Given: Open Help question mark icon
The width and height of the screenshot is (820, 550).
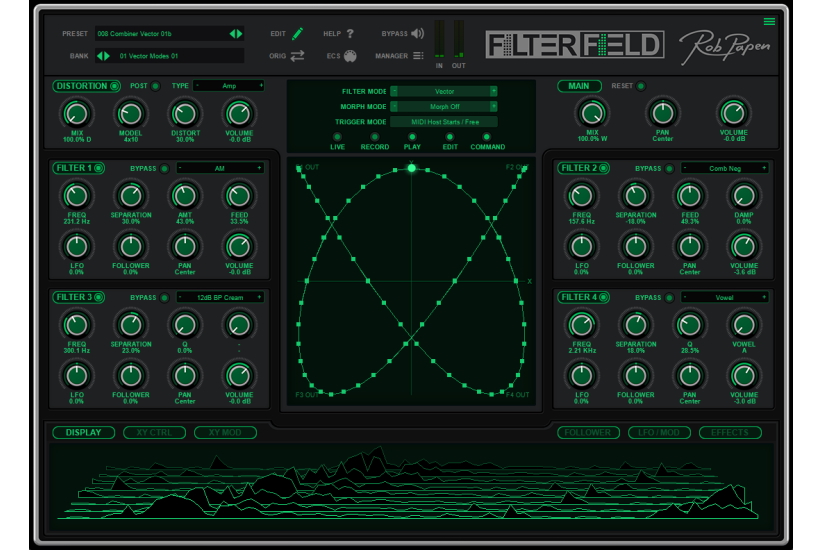Looking at the screenshot, I should click(x=350, y=33).
